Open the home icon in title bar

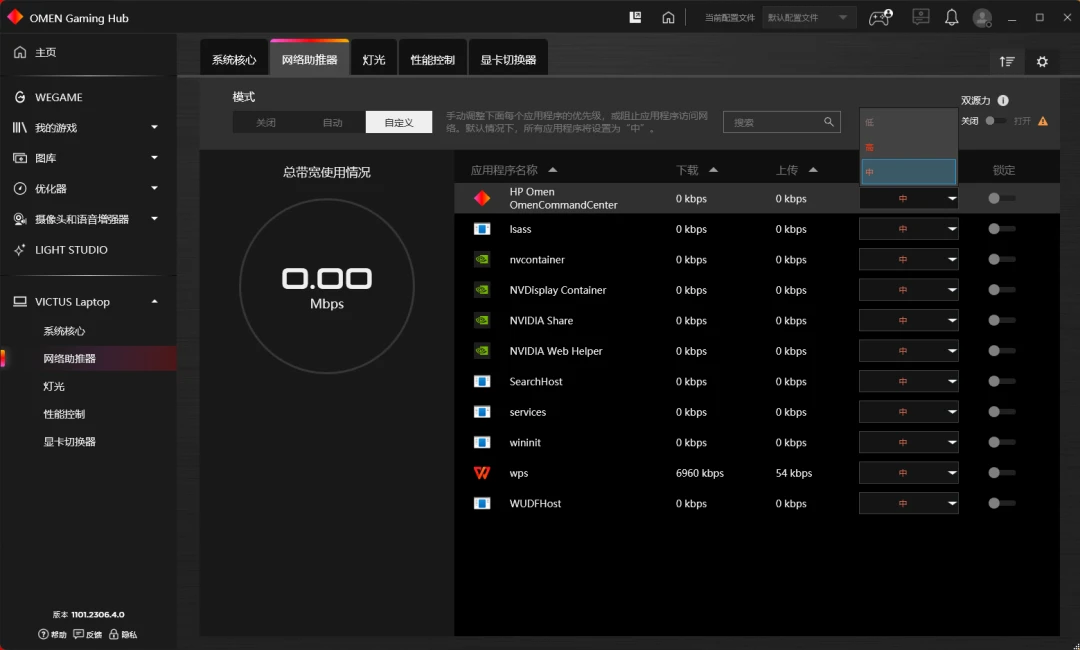[668, 18]
